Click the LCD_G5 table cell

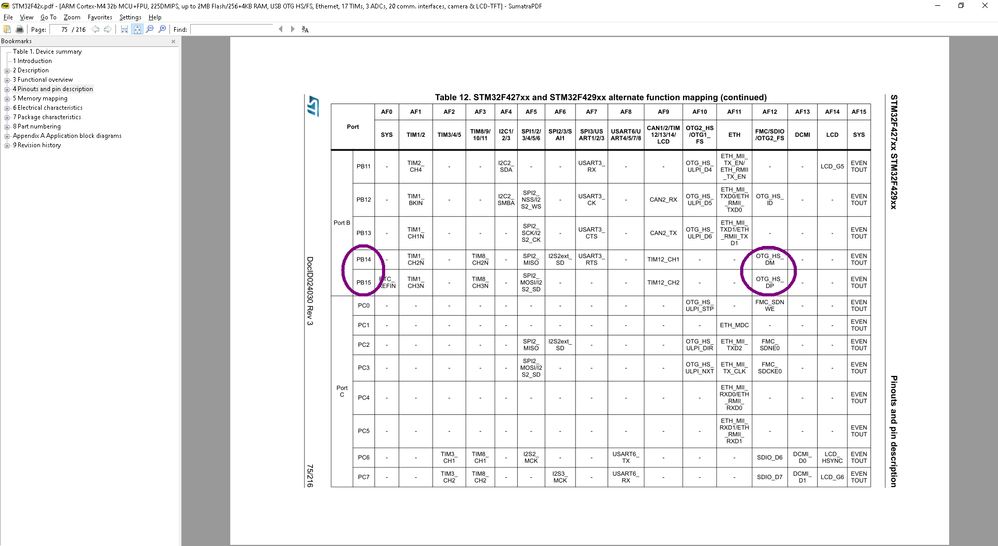tap(832, 167)
